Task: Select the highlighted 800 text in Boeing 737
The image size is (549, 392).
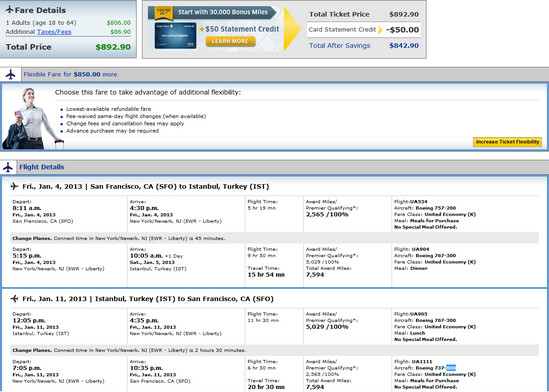Action: 451,368
